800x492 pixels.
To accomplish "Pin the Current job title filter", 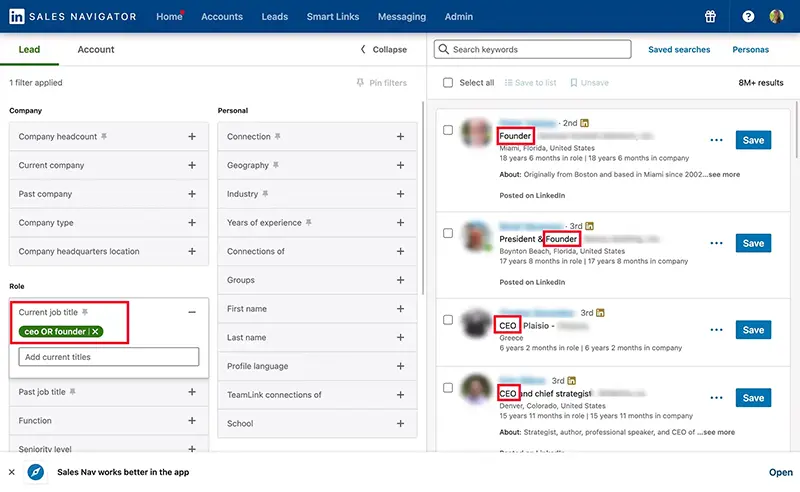I will (85, 312).
